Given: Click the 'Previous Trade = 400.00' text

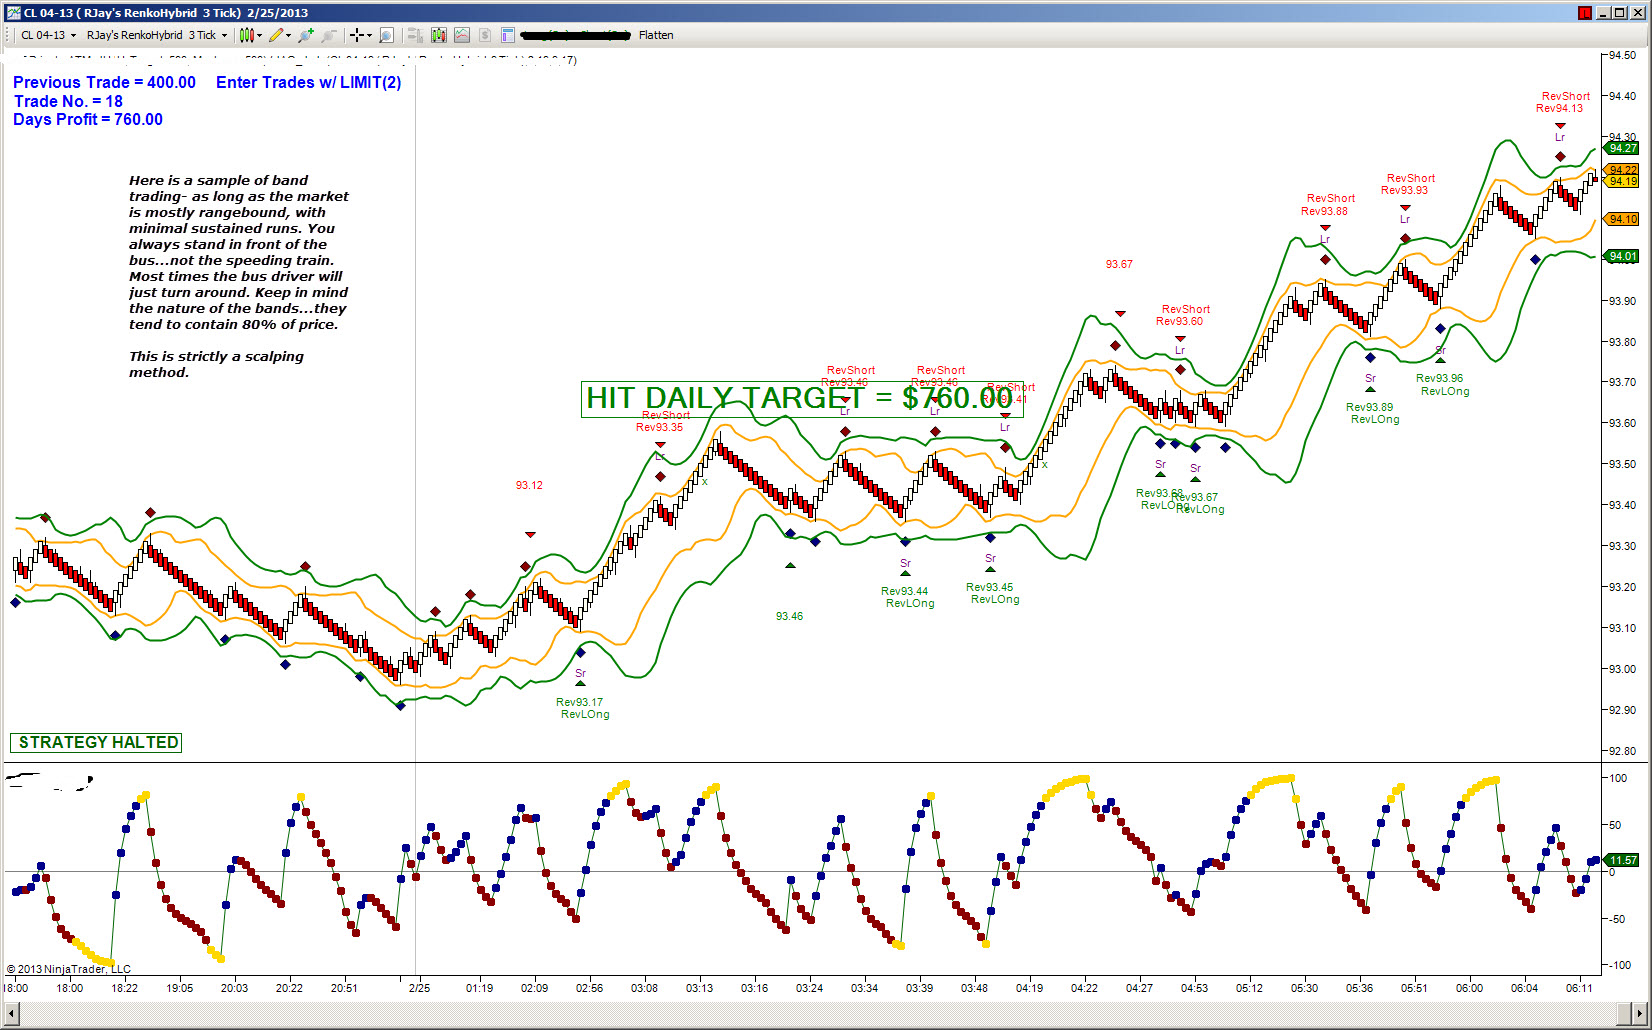Looking at the screenshot, I should (104, 82).
